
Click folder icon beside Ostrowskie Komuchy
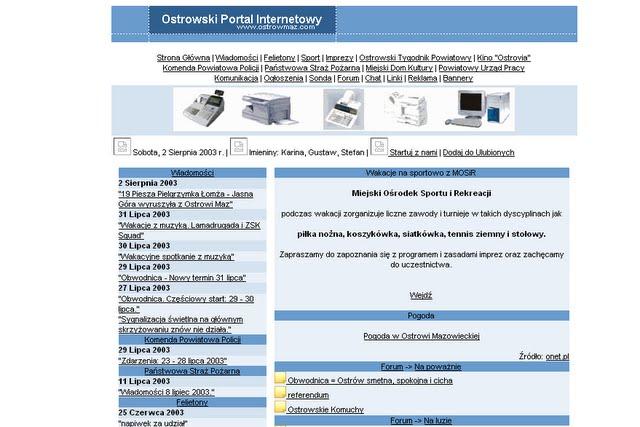click(280, 409)
